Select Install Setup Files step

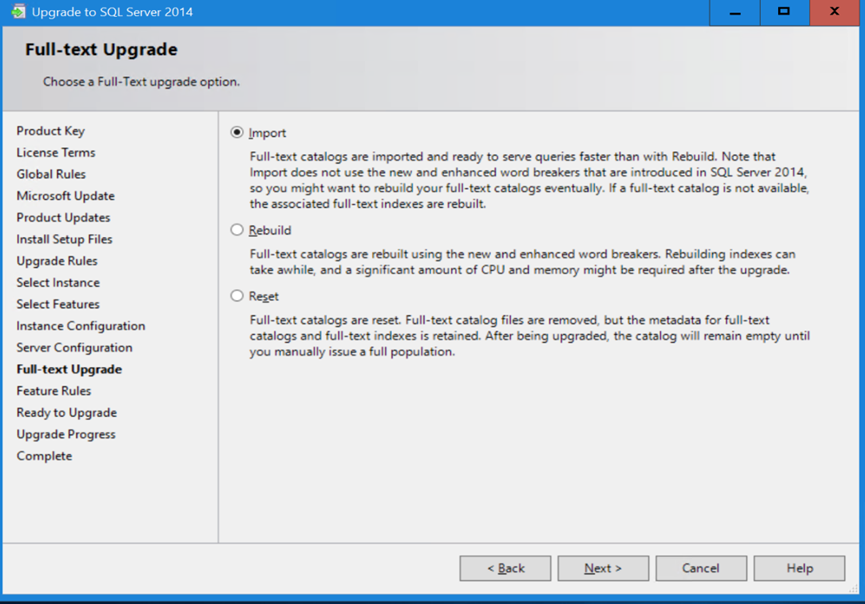click(x=65, y=239)
